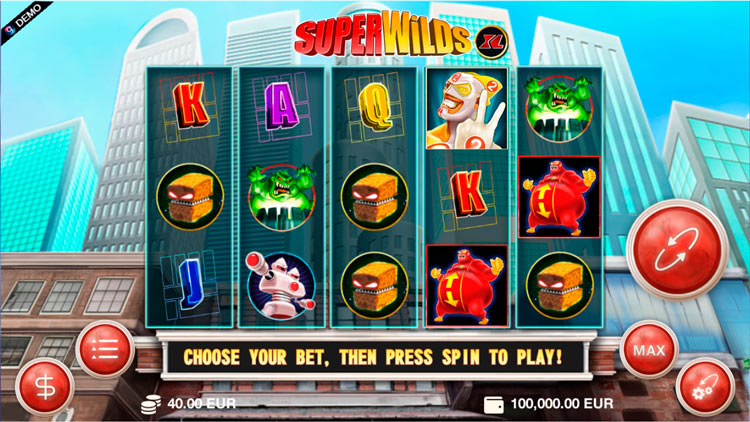Click the 'Choose your bet' message banner
The width and height of the screenshot is (750, 422).
coord(374,357)
